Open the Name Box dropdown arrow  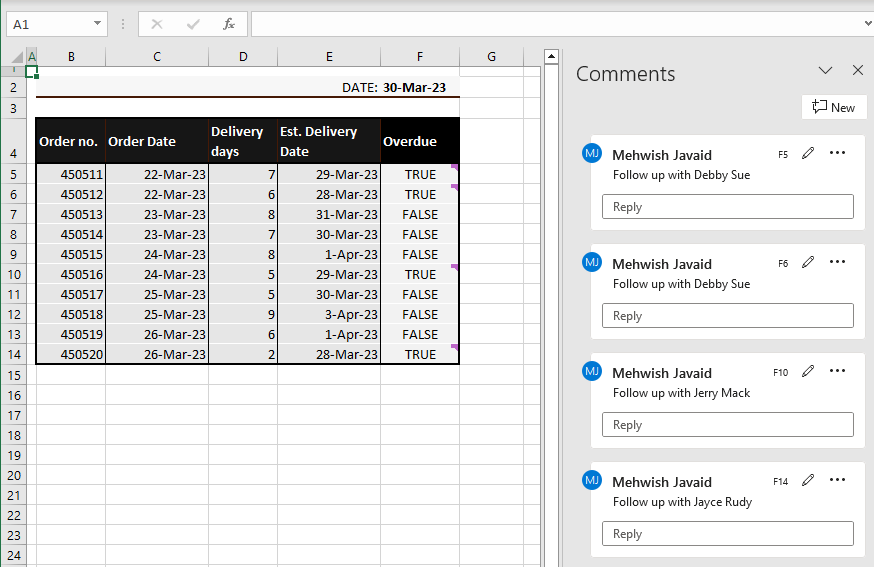[x=97, y=23]
